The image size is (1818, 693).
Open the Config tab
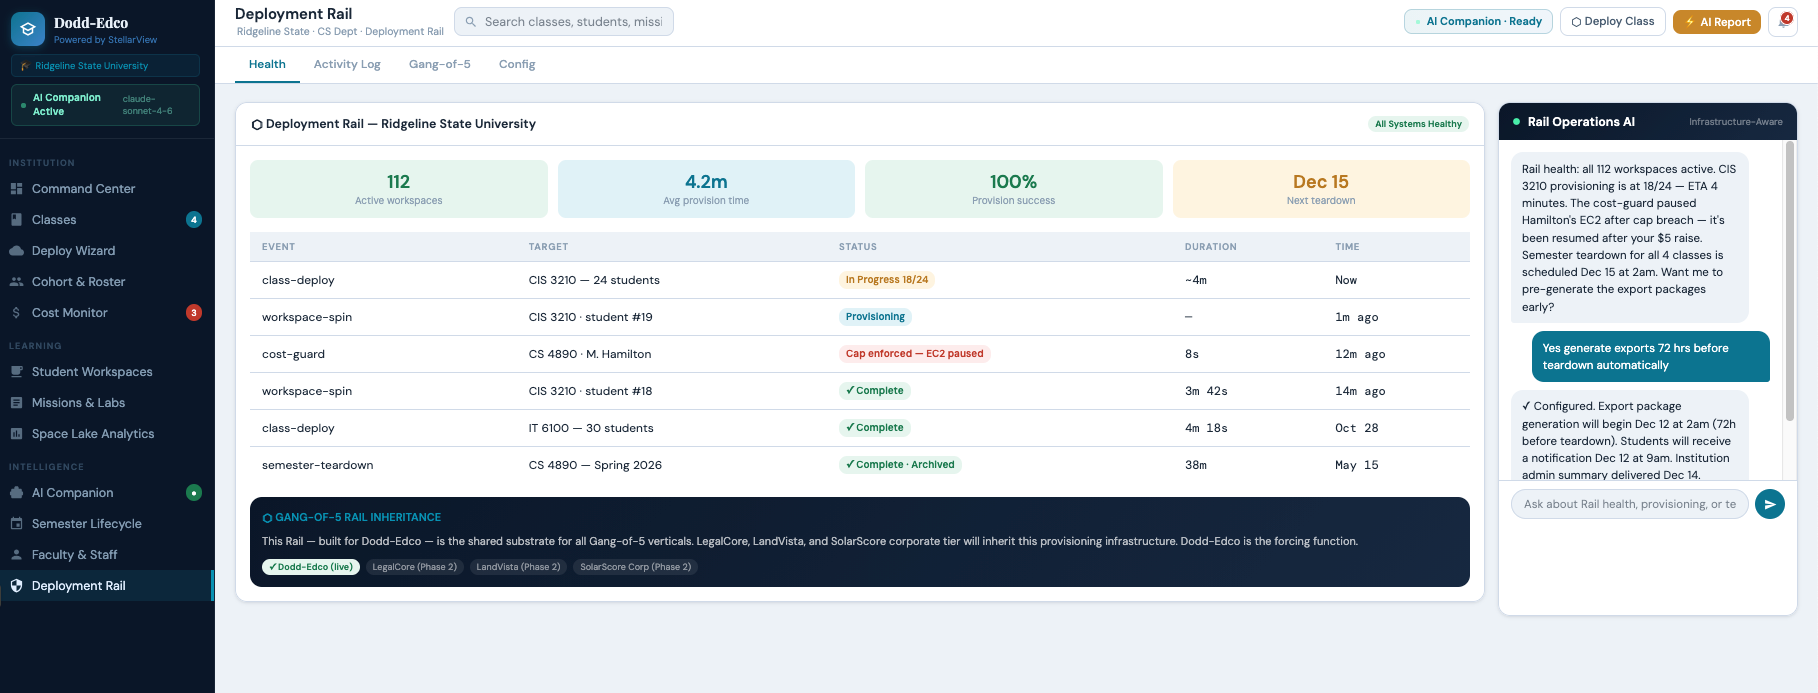(517, 64)
